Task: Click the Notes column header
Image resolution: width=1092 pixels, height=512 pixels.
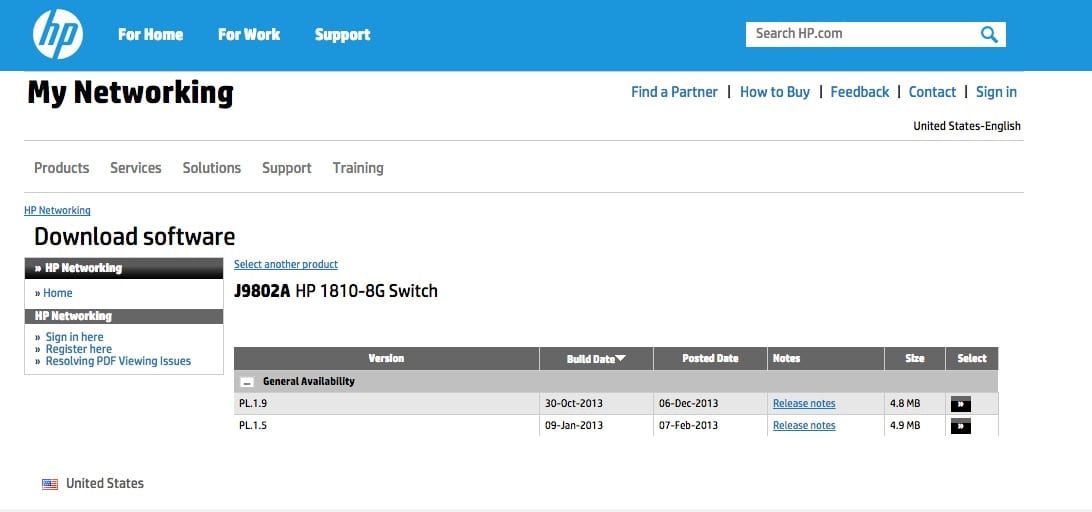Action: tap(826, 359)
